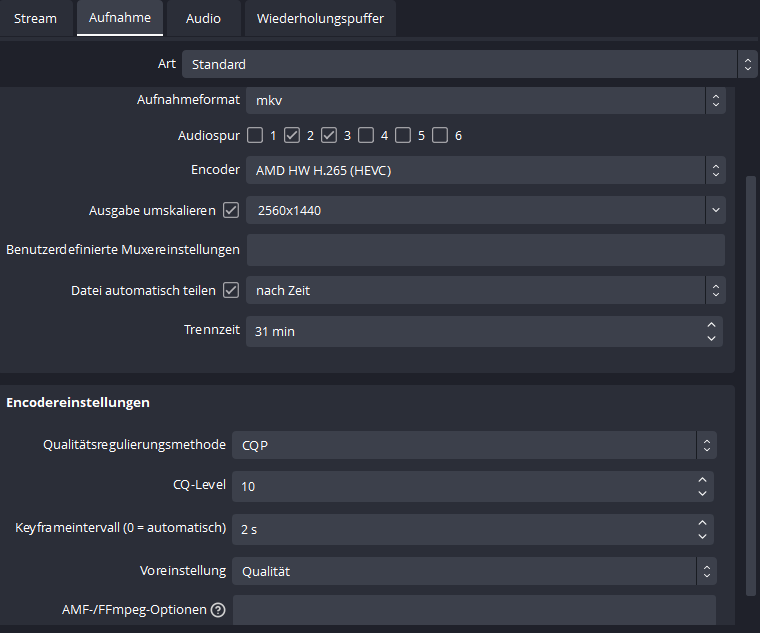
Task: Expand the Encoder dropdown AMD HW H.265
Action: [x=485, y=170]
